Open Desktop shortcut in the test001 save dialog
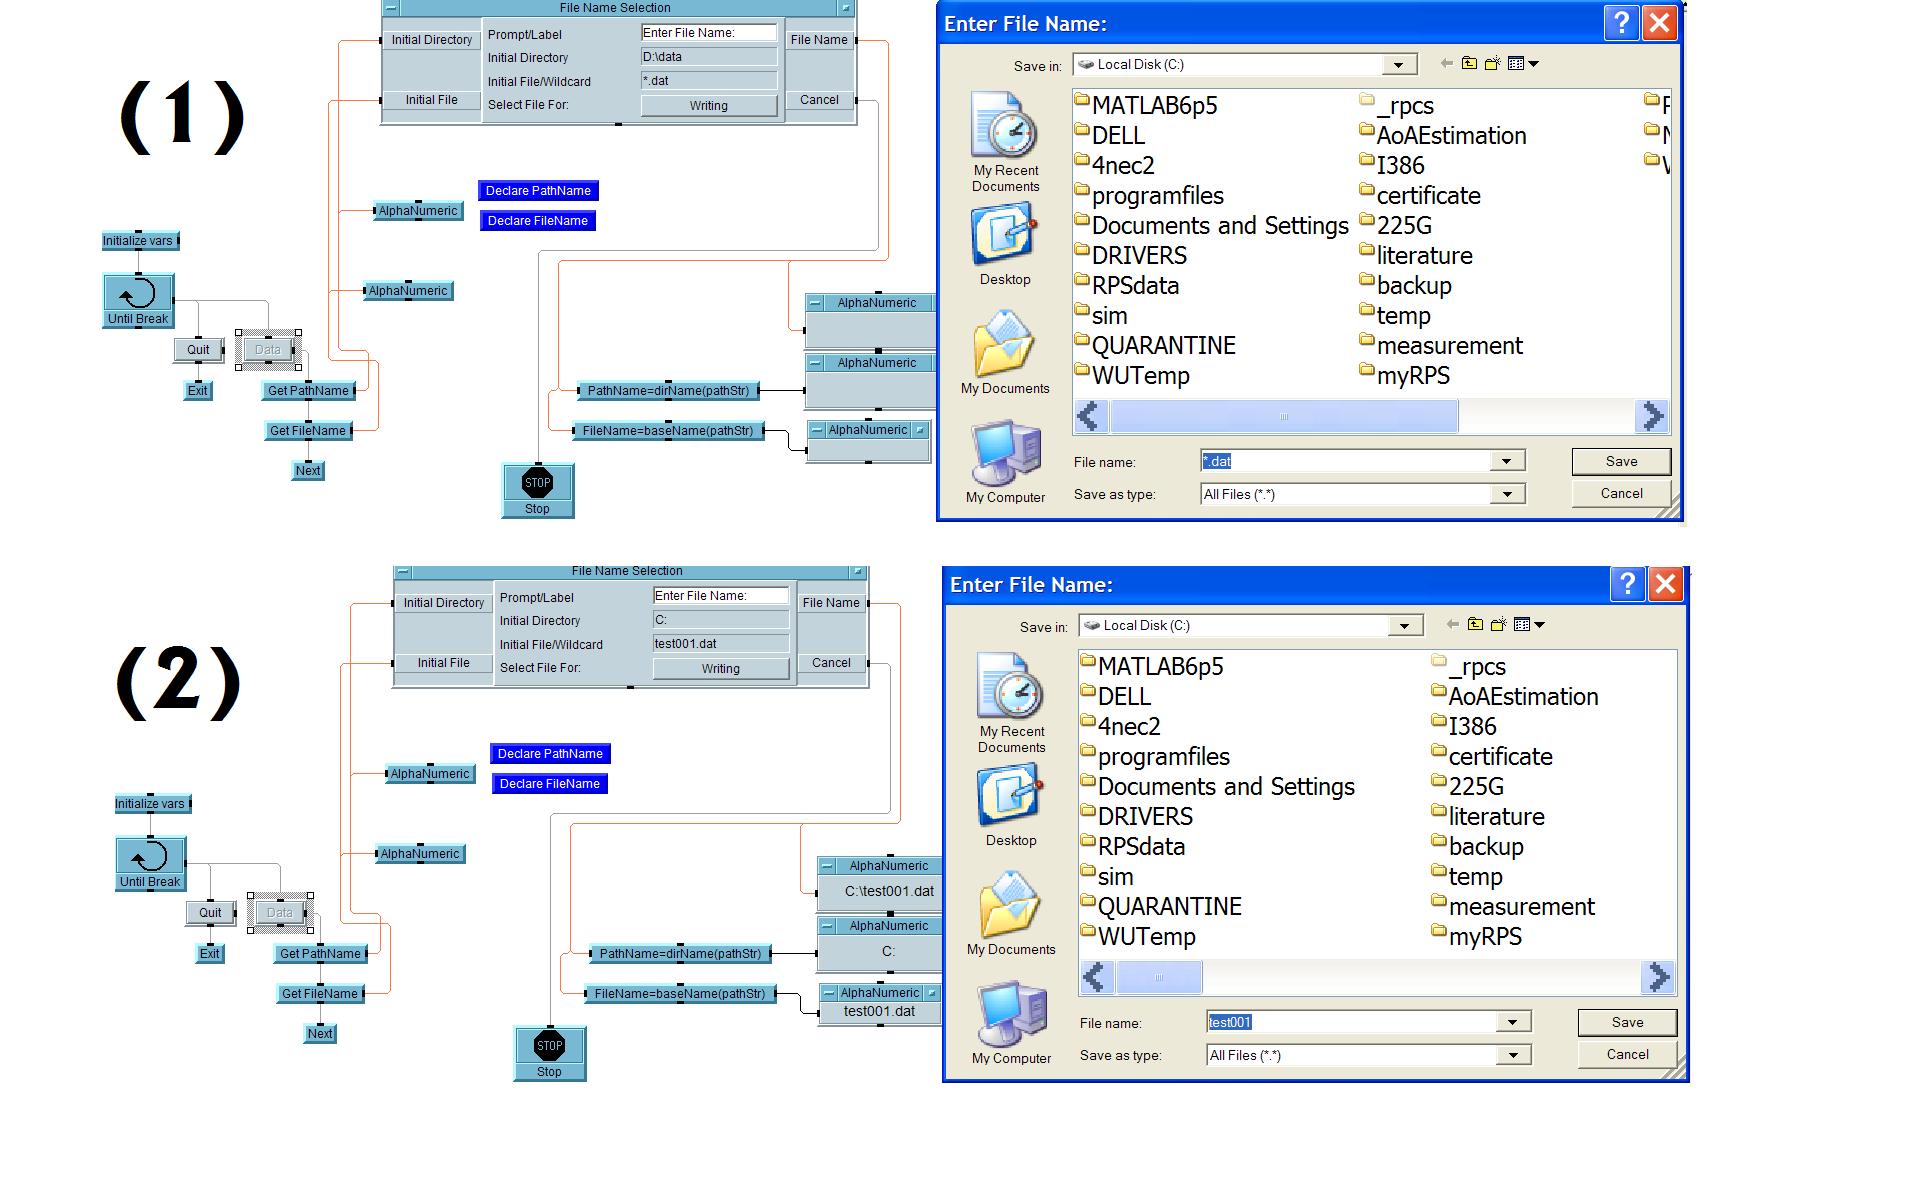Screen dimensions: 1920x1200 point(1011,806)
